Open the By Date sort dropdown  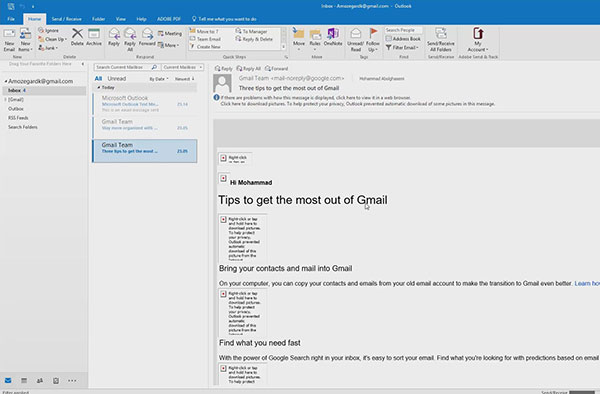click(x=159, y=79)
